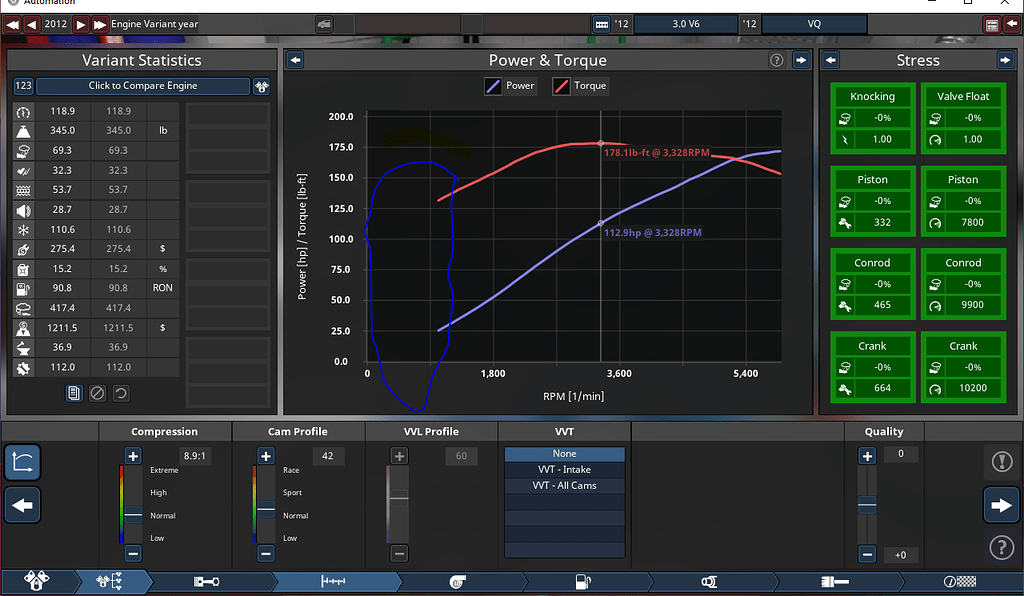Select None in the VVT options list
The height and width of the screenshot is (596, 1024).
click(564, 453)
